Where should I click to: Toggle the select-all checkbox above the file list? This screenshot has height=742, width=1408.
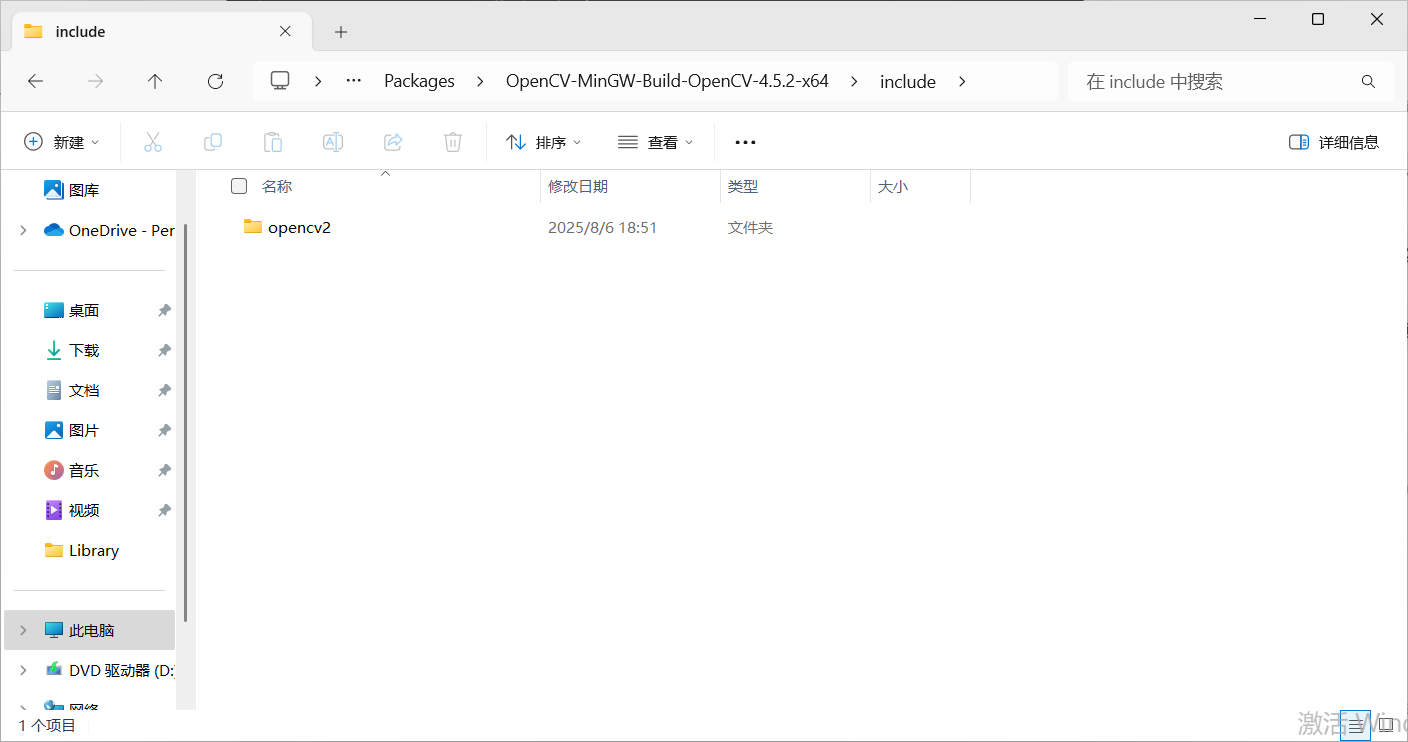pos(238,186)
